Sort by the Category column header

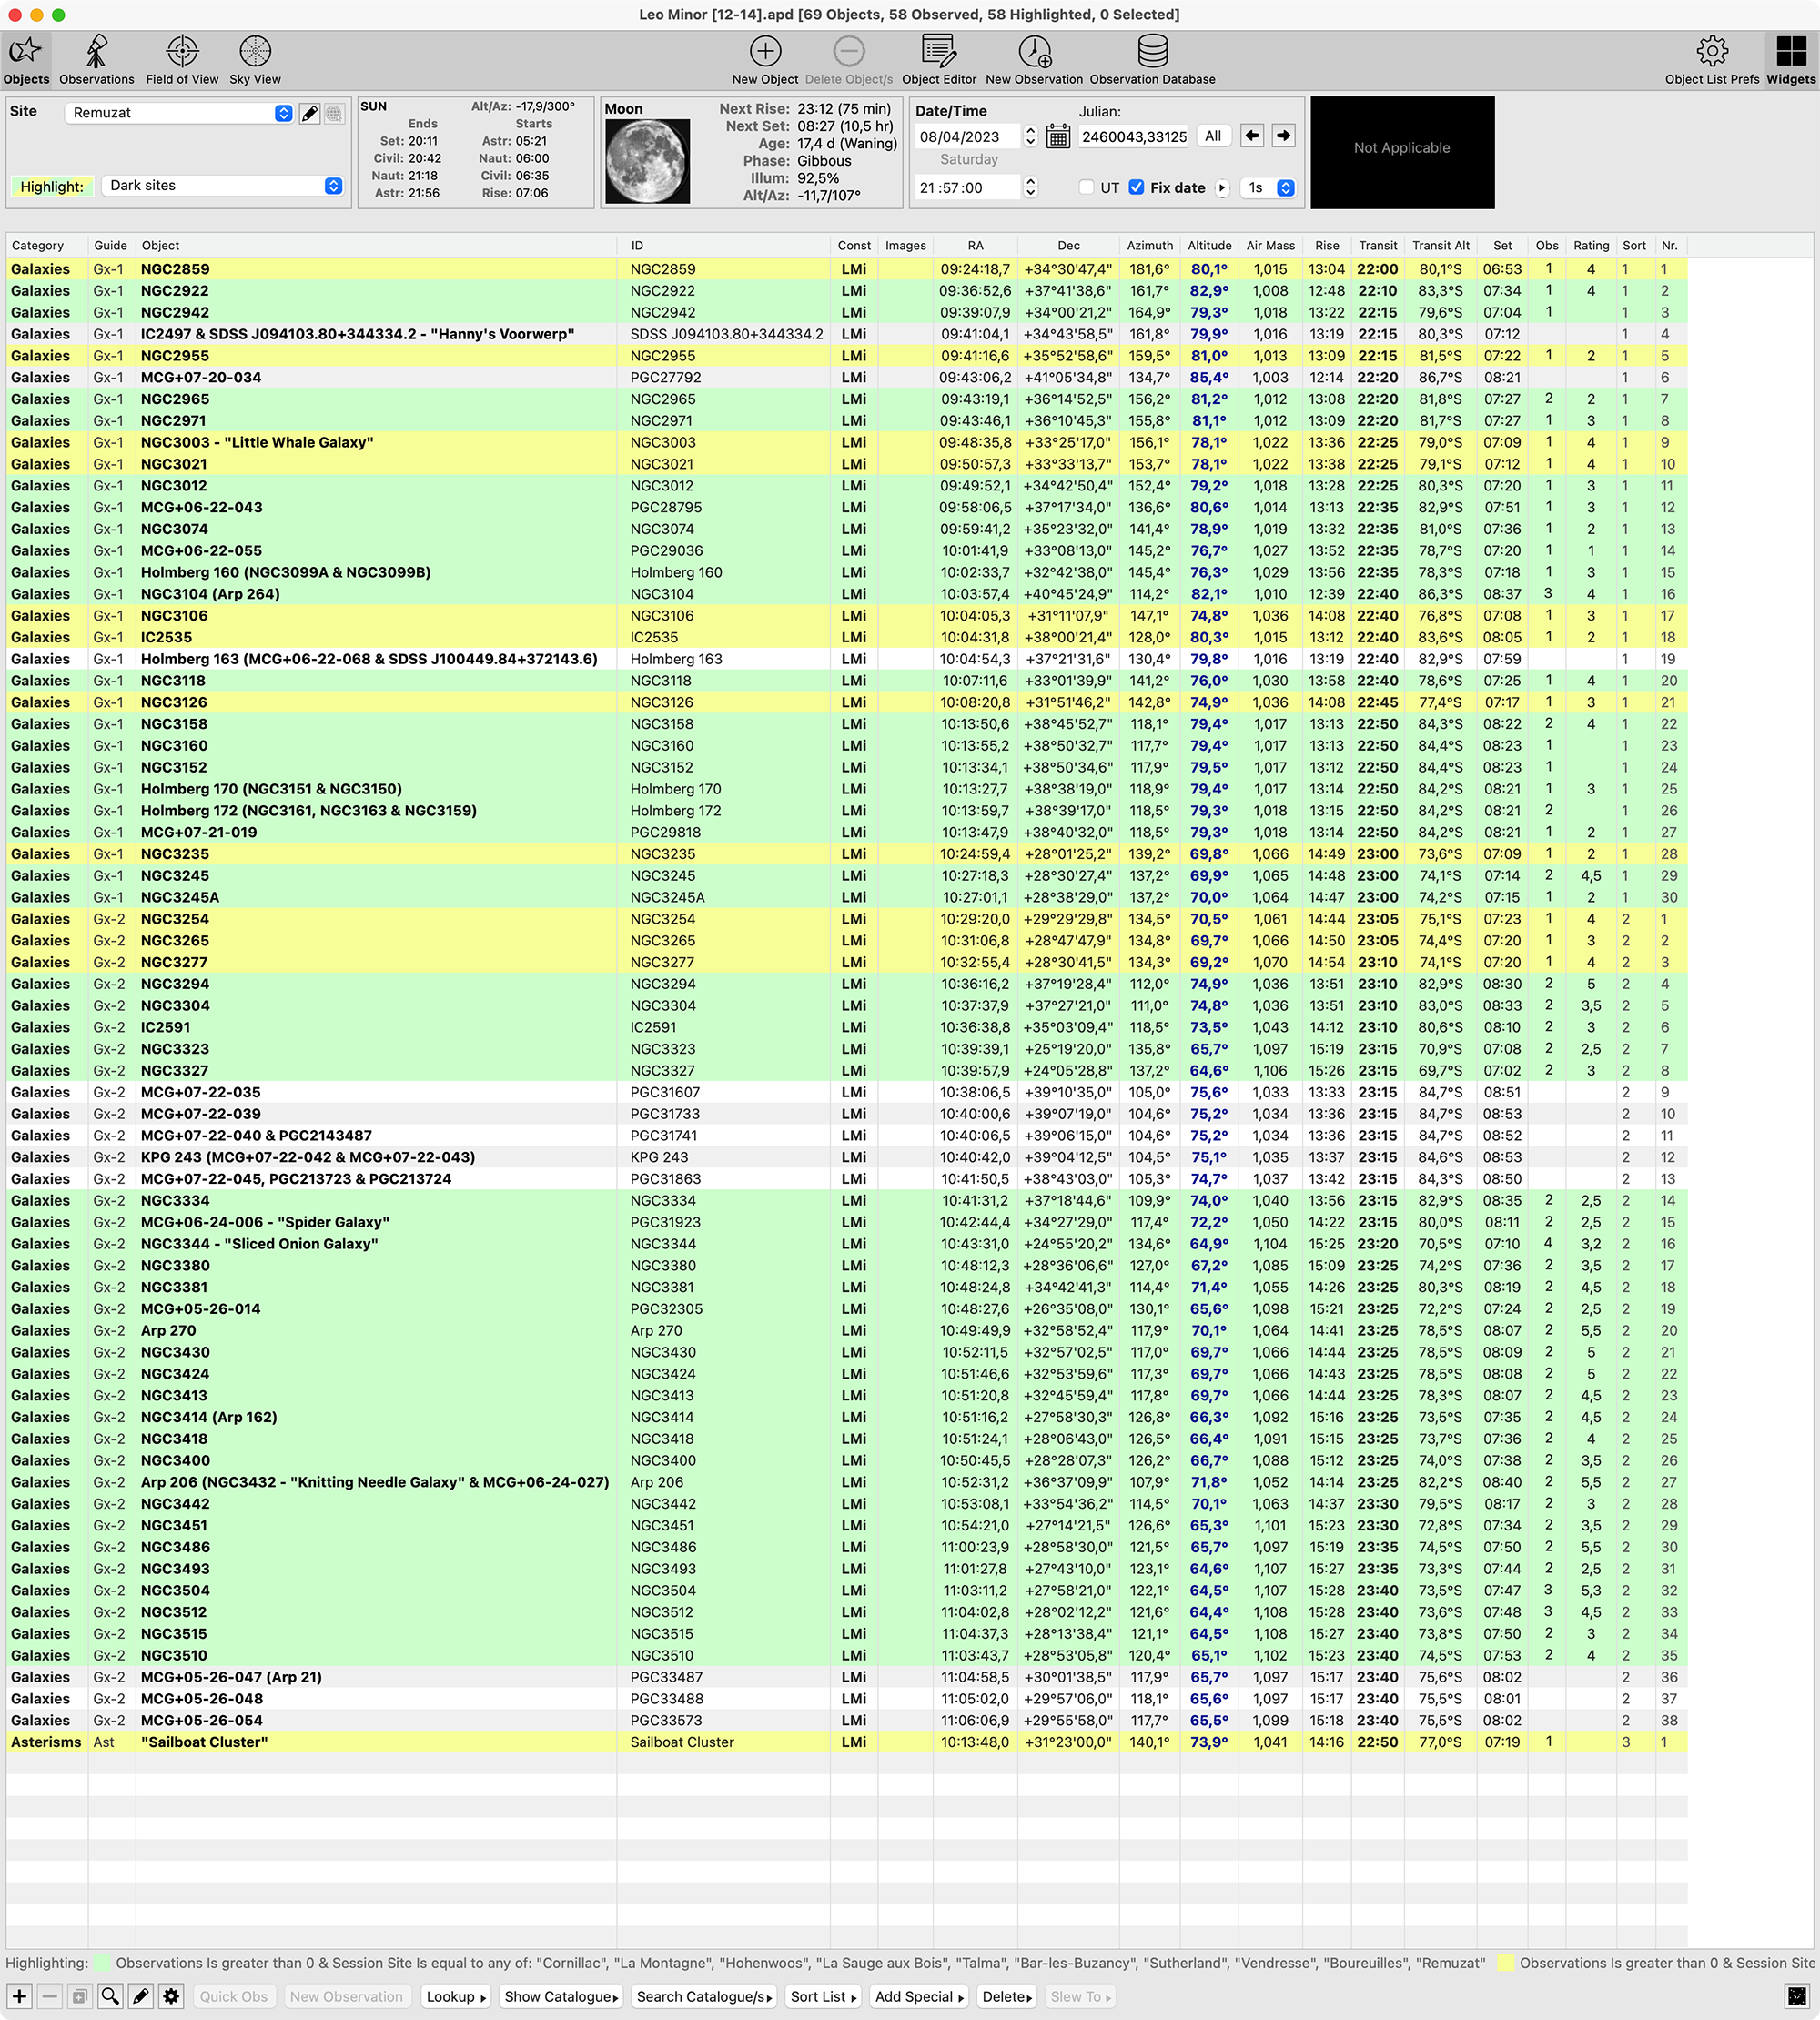click(47, 246)
